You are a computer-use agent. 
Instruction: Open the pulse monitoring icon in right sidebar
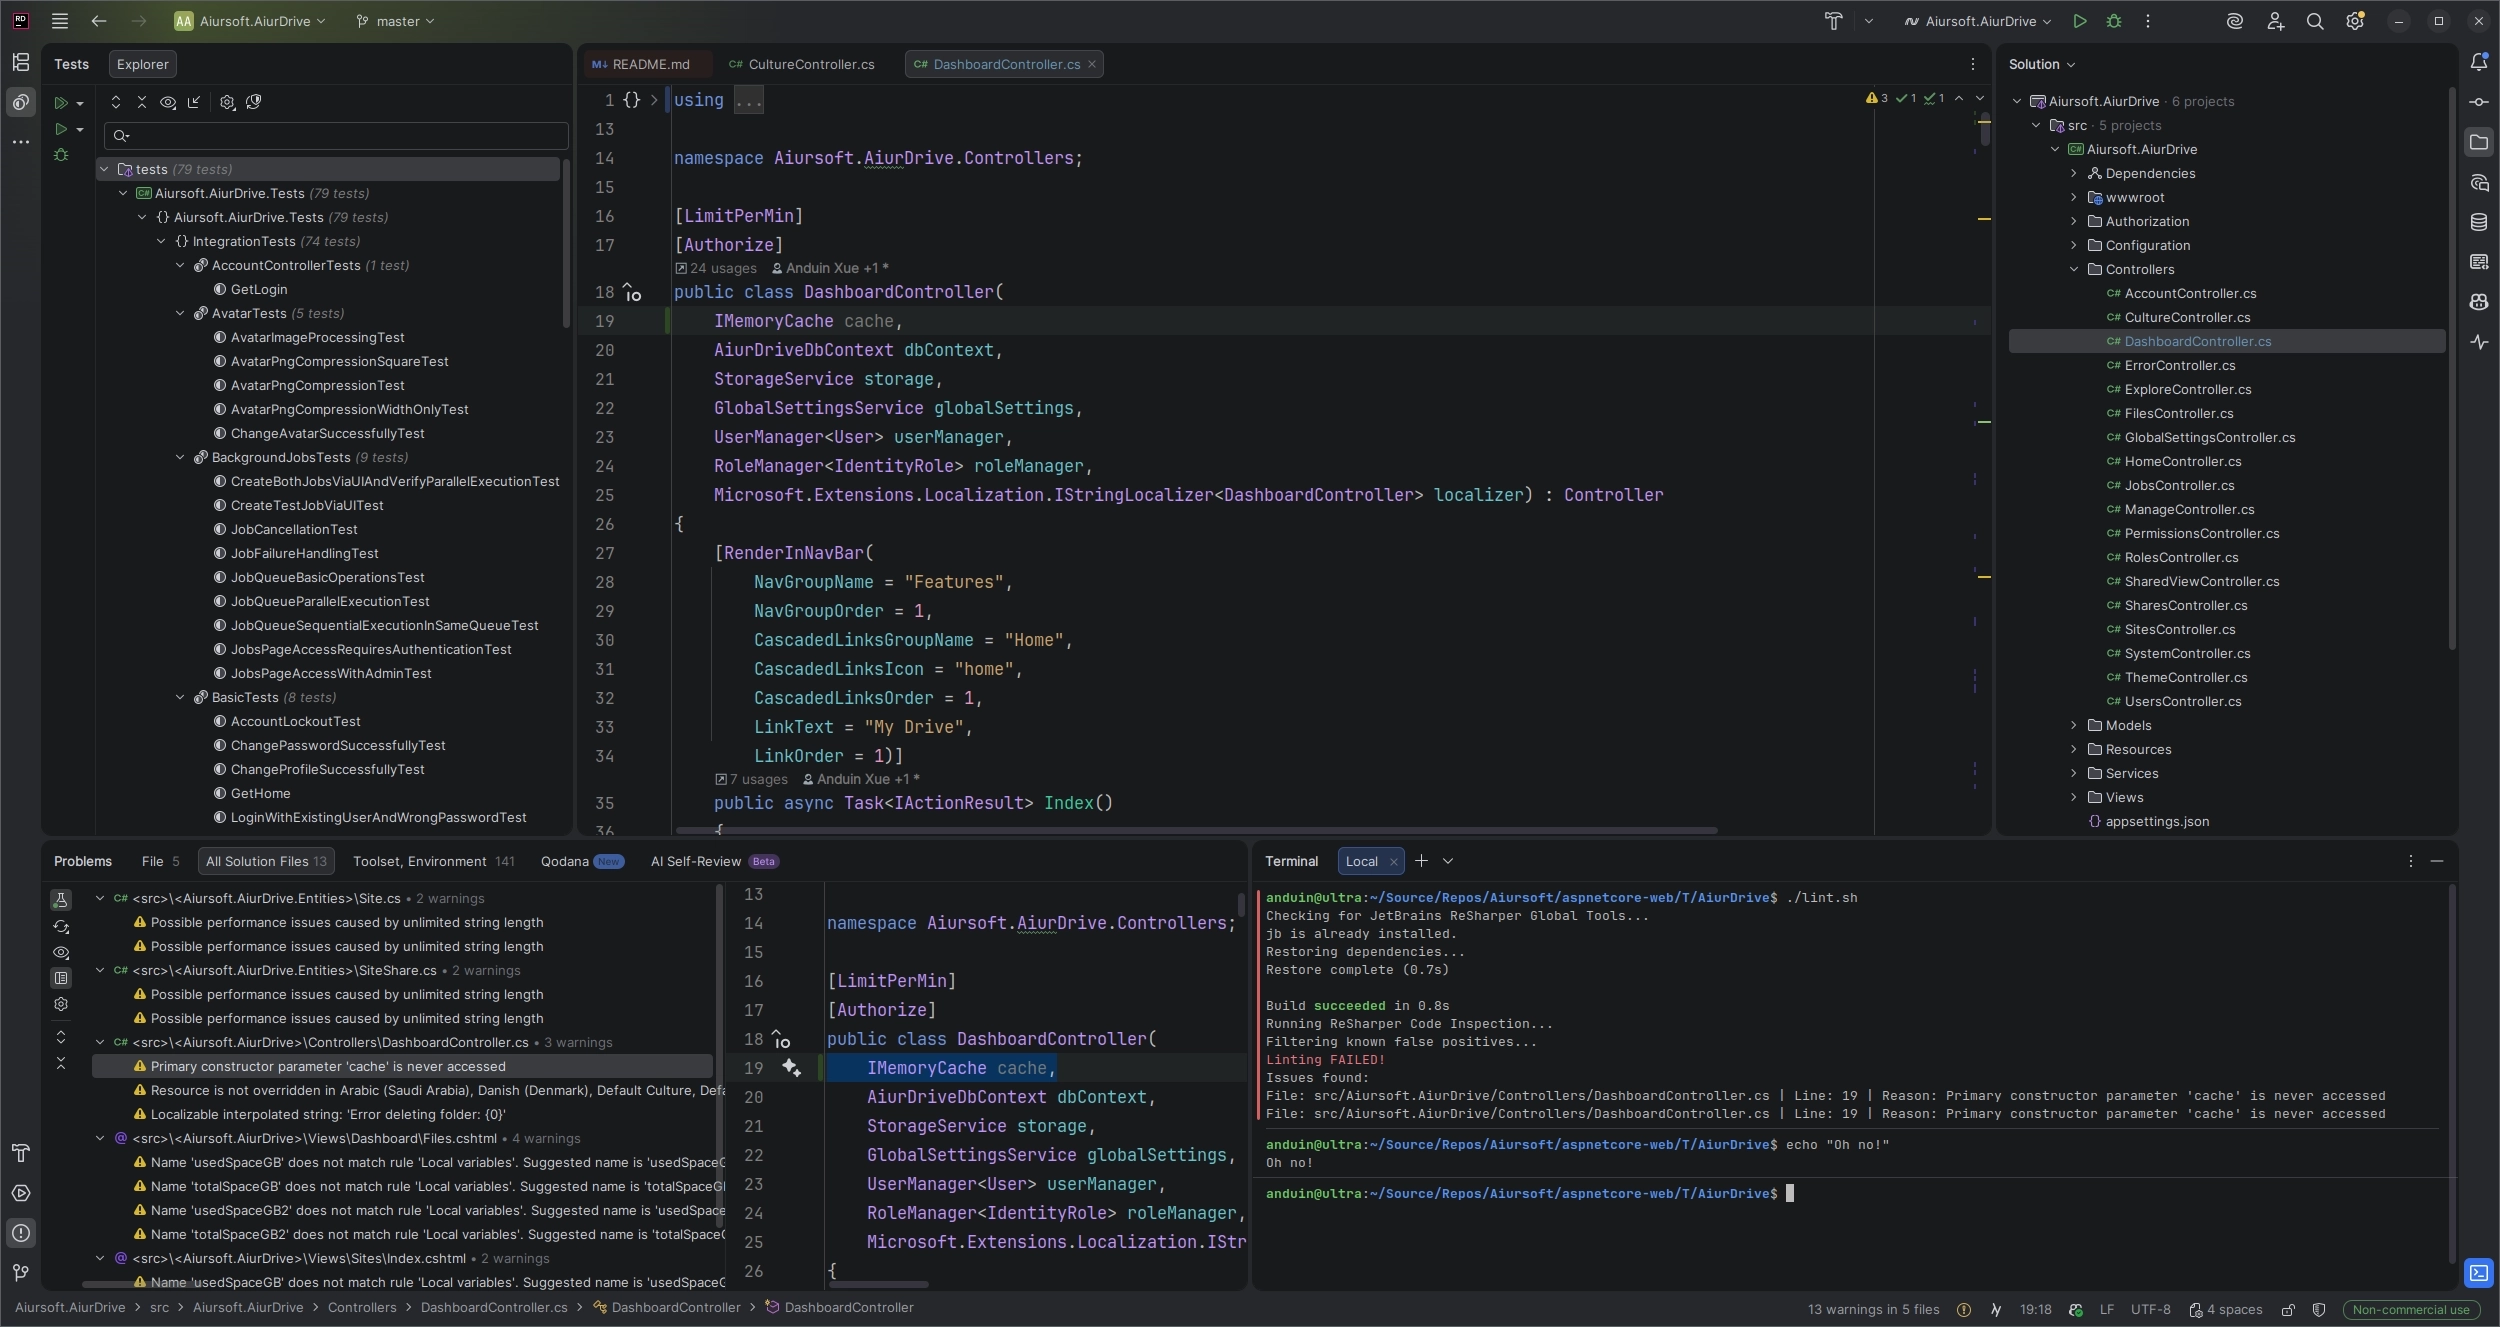click(2479, 342)
